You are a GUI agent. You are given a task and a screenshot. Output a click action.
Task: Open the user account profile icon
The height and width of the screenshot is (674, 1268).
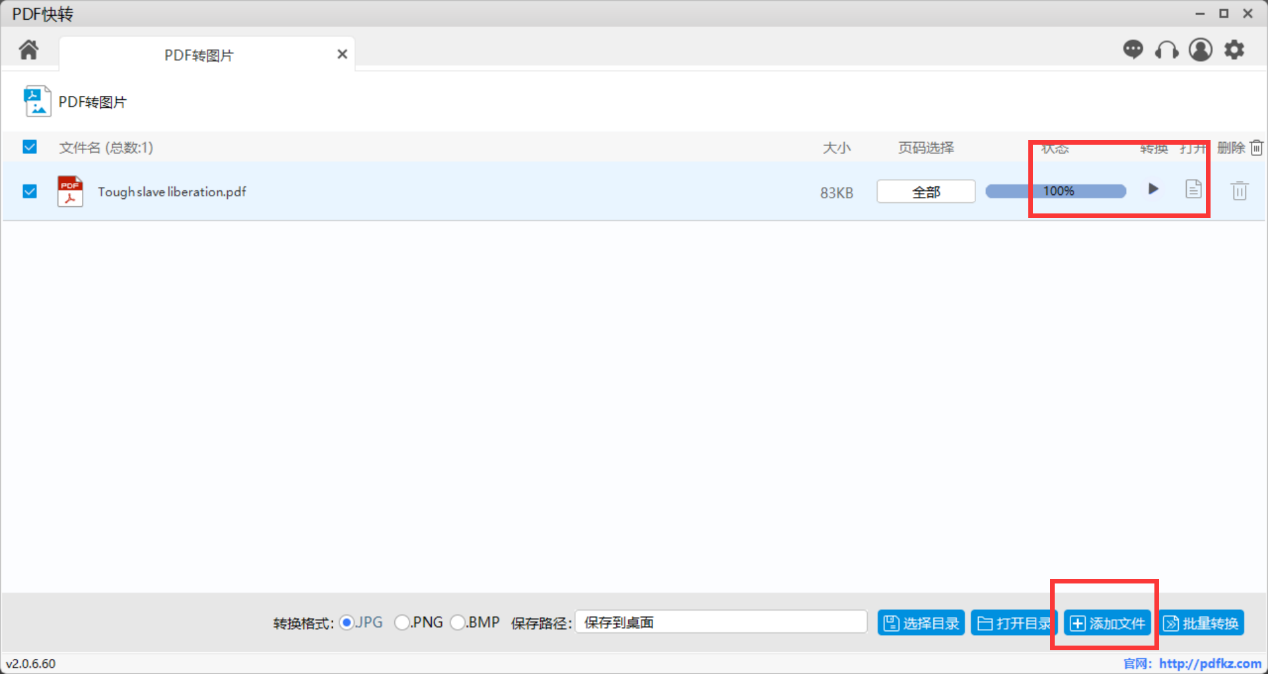(x=1200, y=49)
